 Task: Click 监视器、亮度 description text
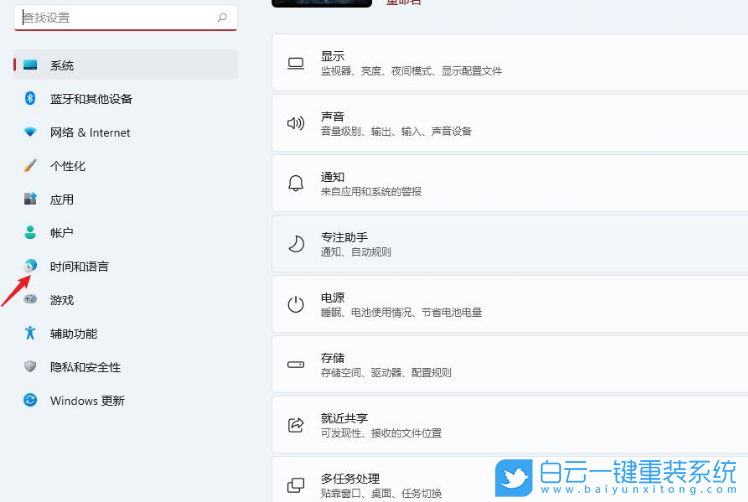[412, 71]
